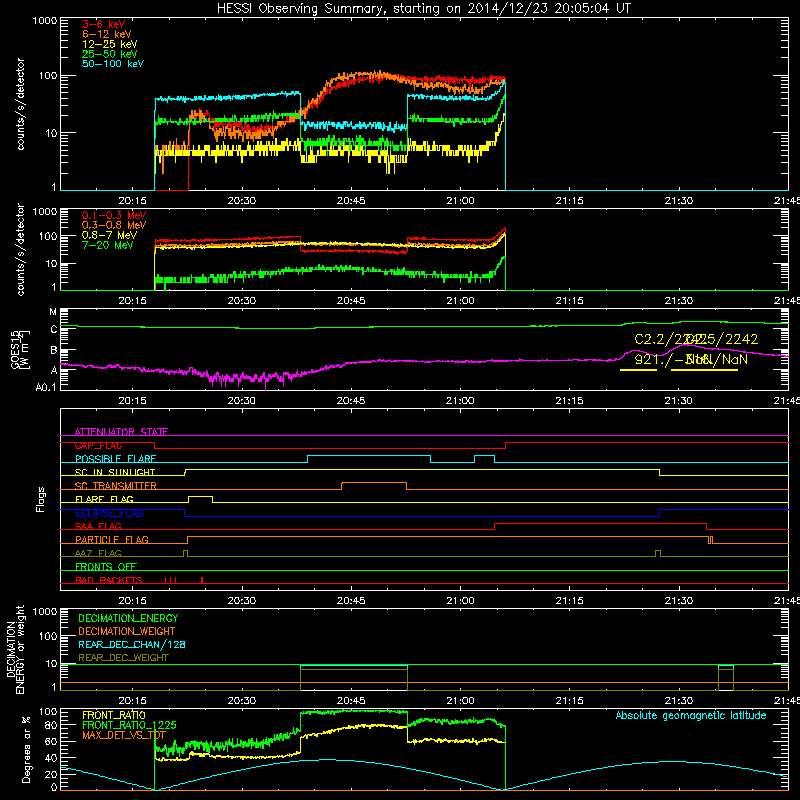
Task: Select the SC_IN_SUNLIGHT flag label
Action: [x=115, y=472]
